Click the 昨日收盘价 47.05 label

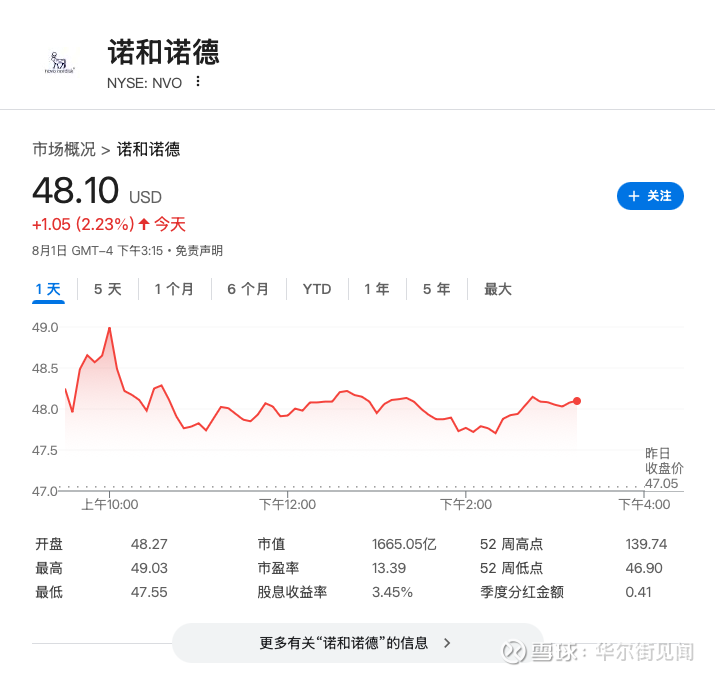coord(663,468)
